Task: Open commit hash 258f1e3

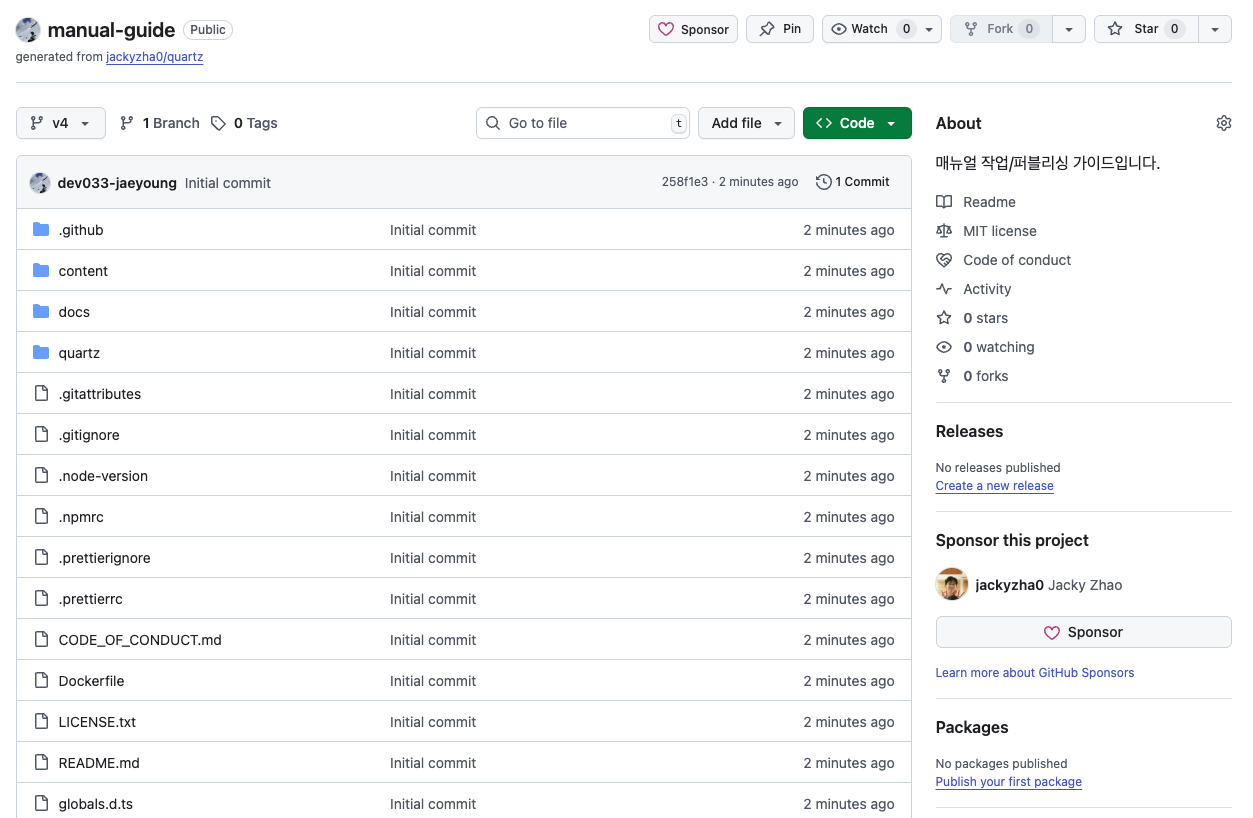Action: [685, 182]
